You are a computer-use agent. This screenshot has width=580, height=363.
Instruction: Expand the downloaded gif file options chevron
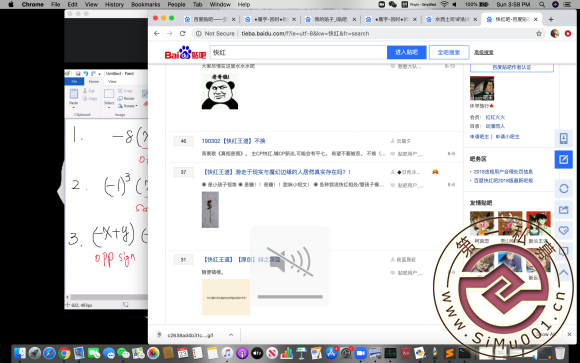pos(231,335)
